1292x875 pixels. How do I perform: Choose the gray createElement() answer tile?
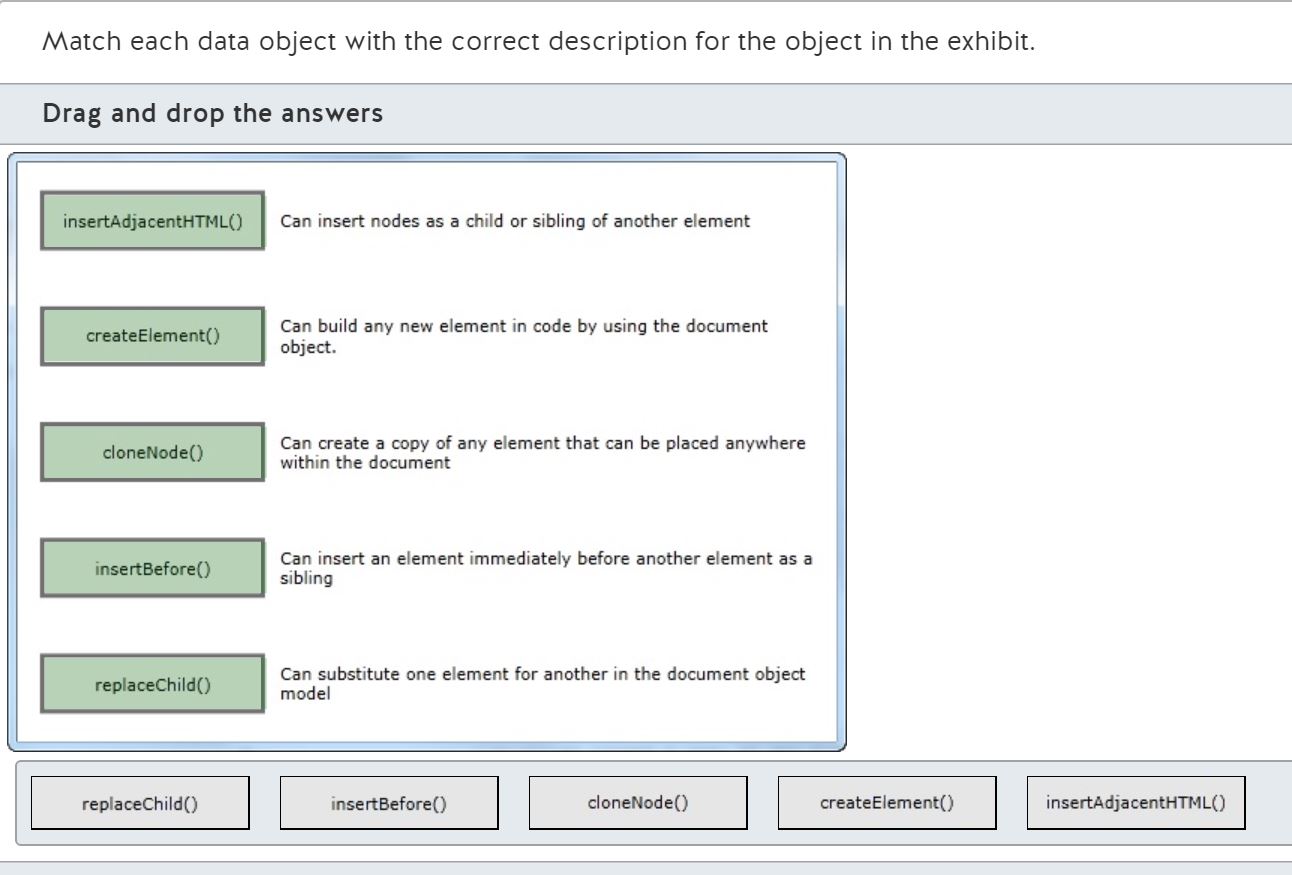886,803
